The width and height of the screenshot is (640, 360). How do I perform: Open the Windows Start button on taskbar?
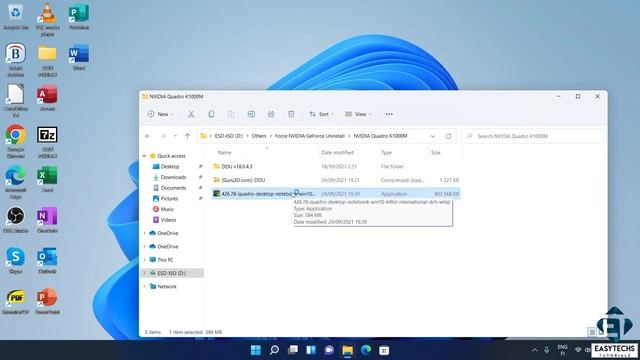(x=256, y=350)
